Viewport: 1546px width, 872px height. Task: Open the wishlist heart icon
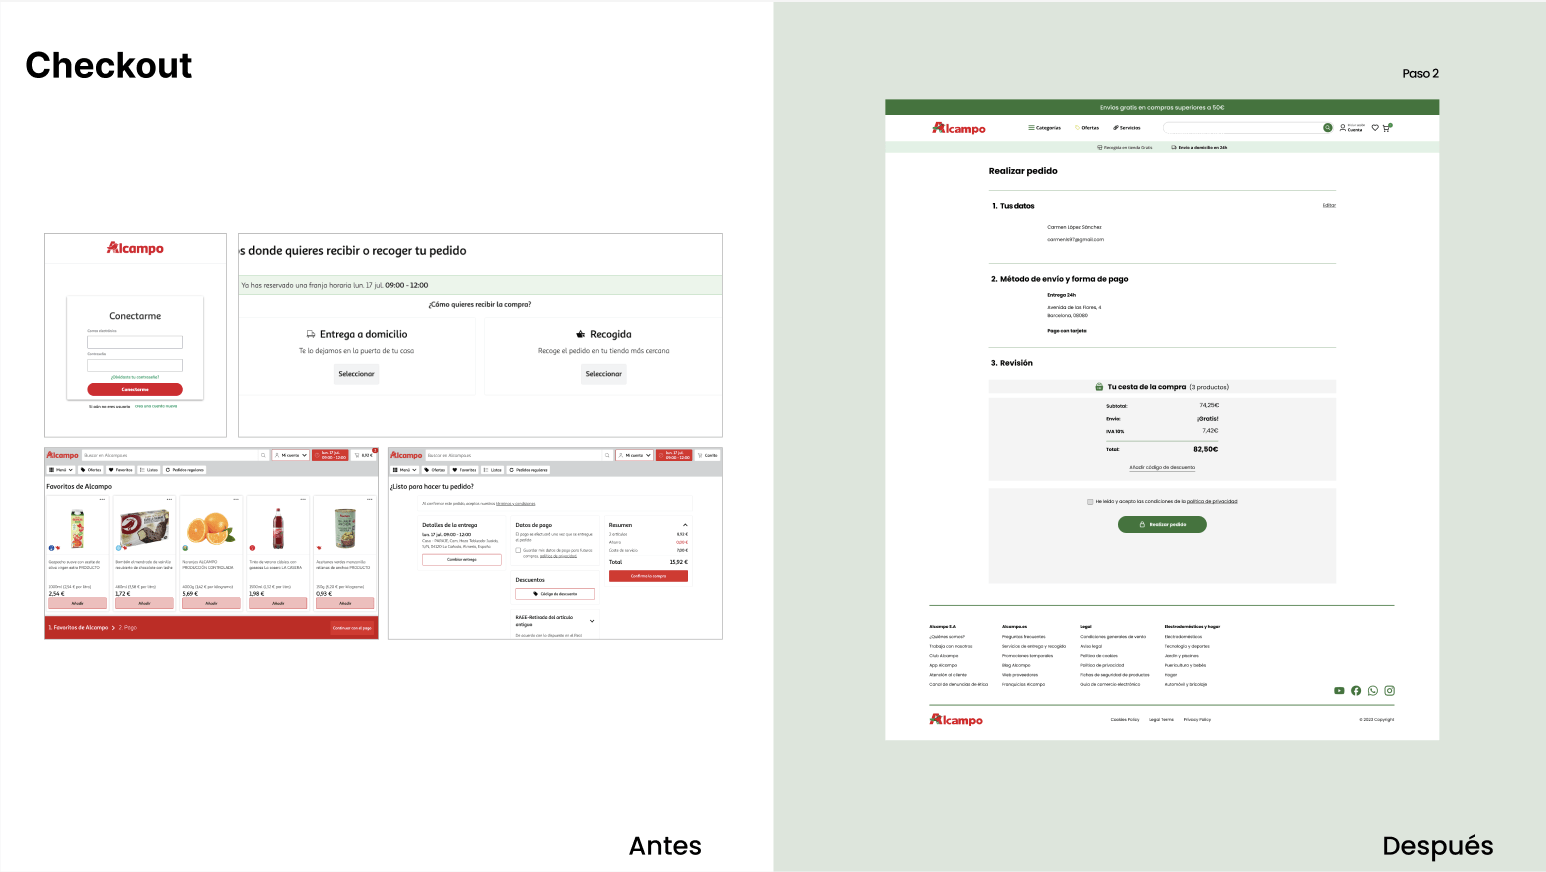(1375, 128)
